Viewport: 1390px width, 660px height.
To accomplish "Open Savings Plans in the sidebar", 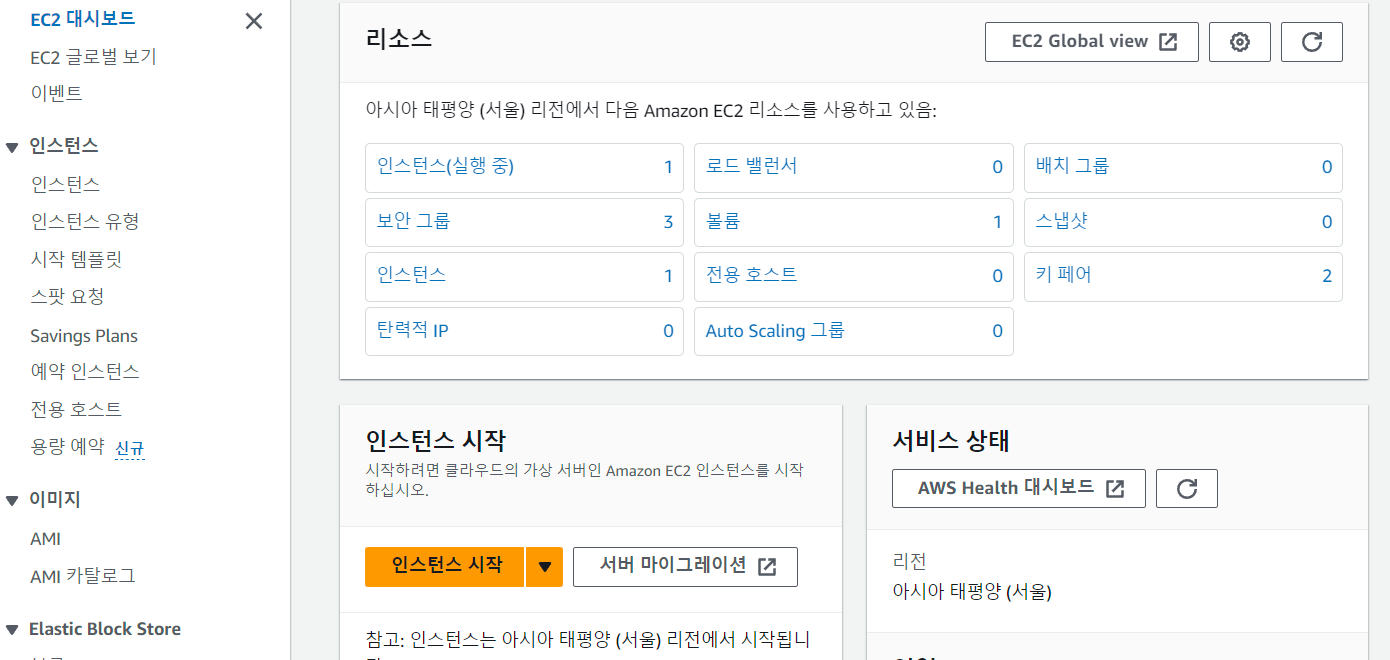I will (x=84, y=336).
